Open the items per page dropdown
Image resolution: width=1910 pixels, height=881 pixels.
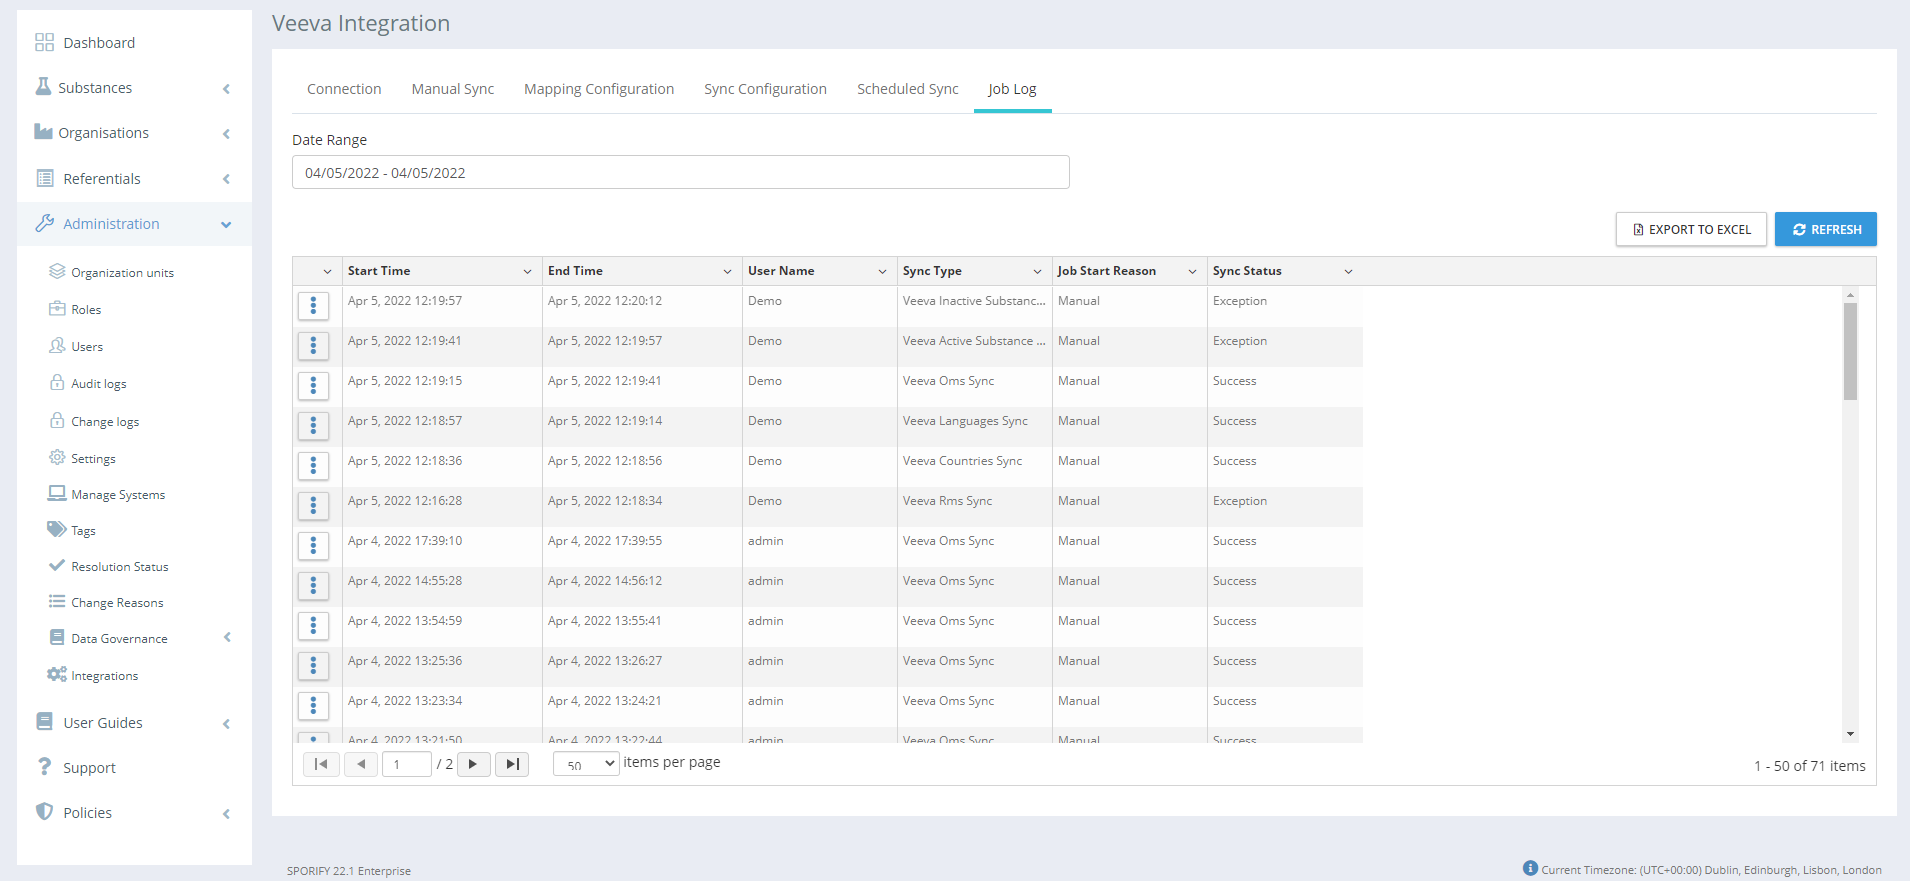point(587,764)
